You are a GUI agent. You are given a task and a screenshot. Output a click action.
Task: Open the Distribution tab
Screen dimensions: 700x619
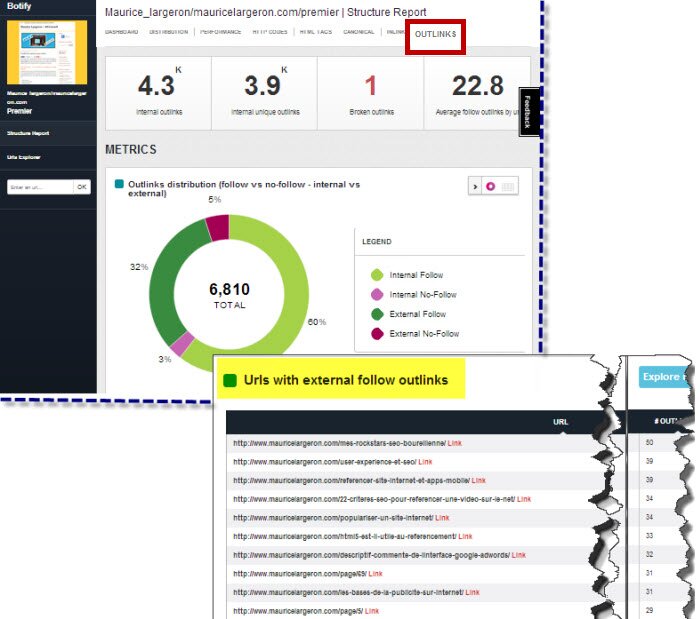[169, 32]
